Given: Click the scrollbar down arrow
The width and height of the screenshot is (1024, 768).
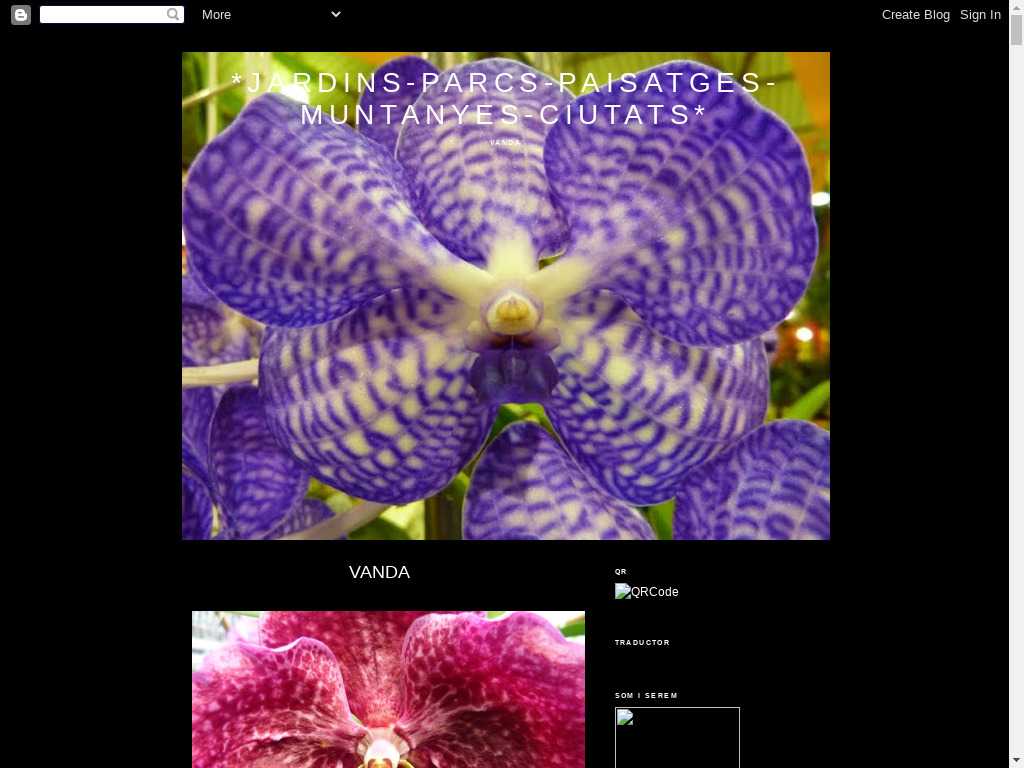Looking at the screenshot, I should [x=1016, y=760].
